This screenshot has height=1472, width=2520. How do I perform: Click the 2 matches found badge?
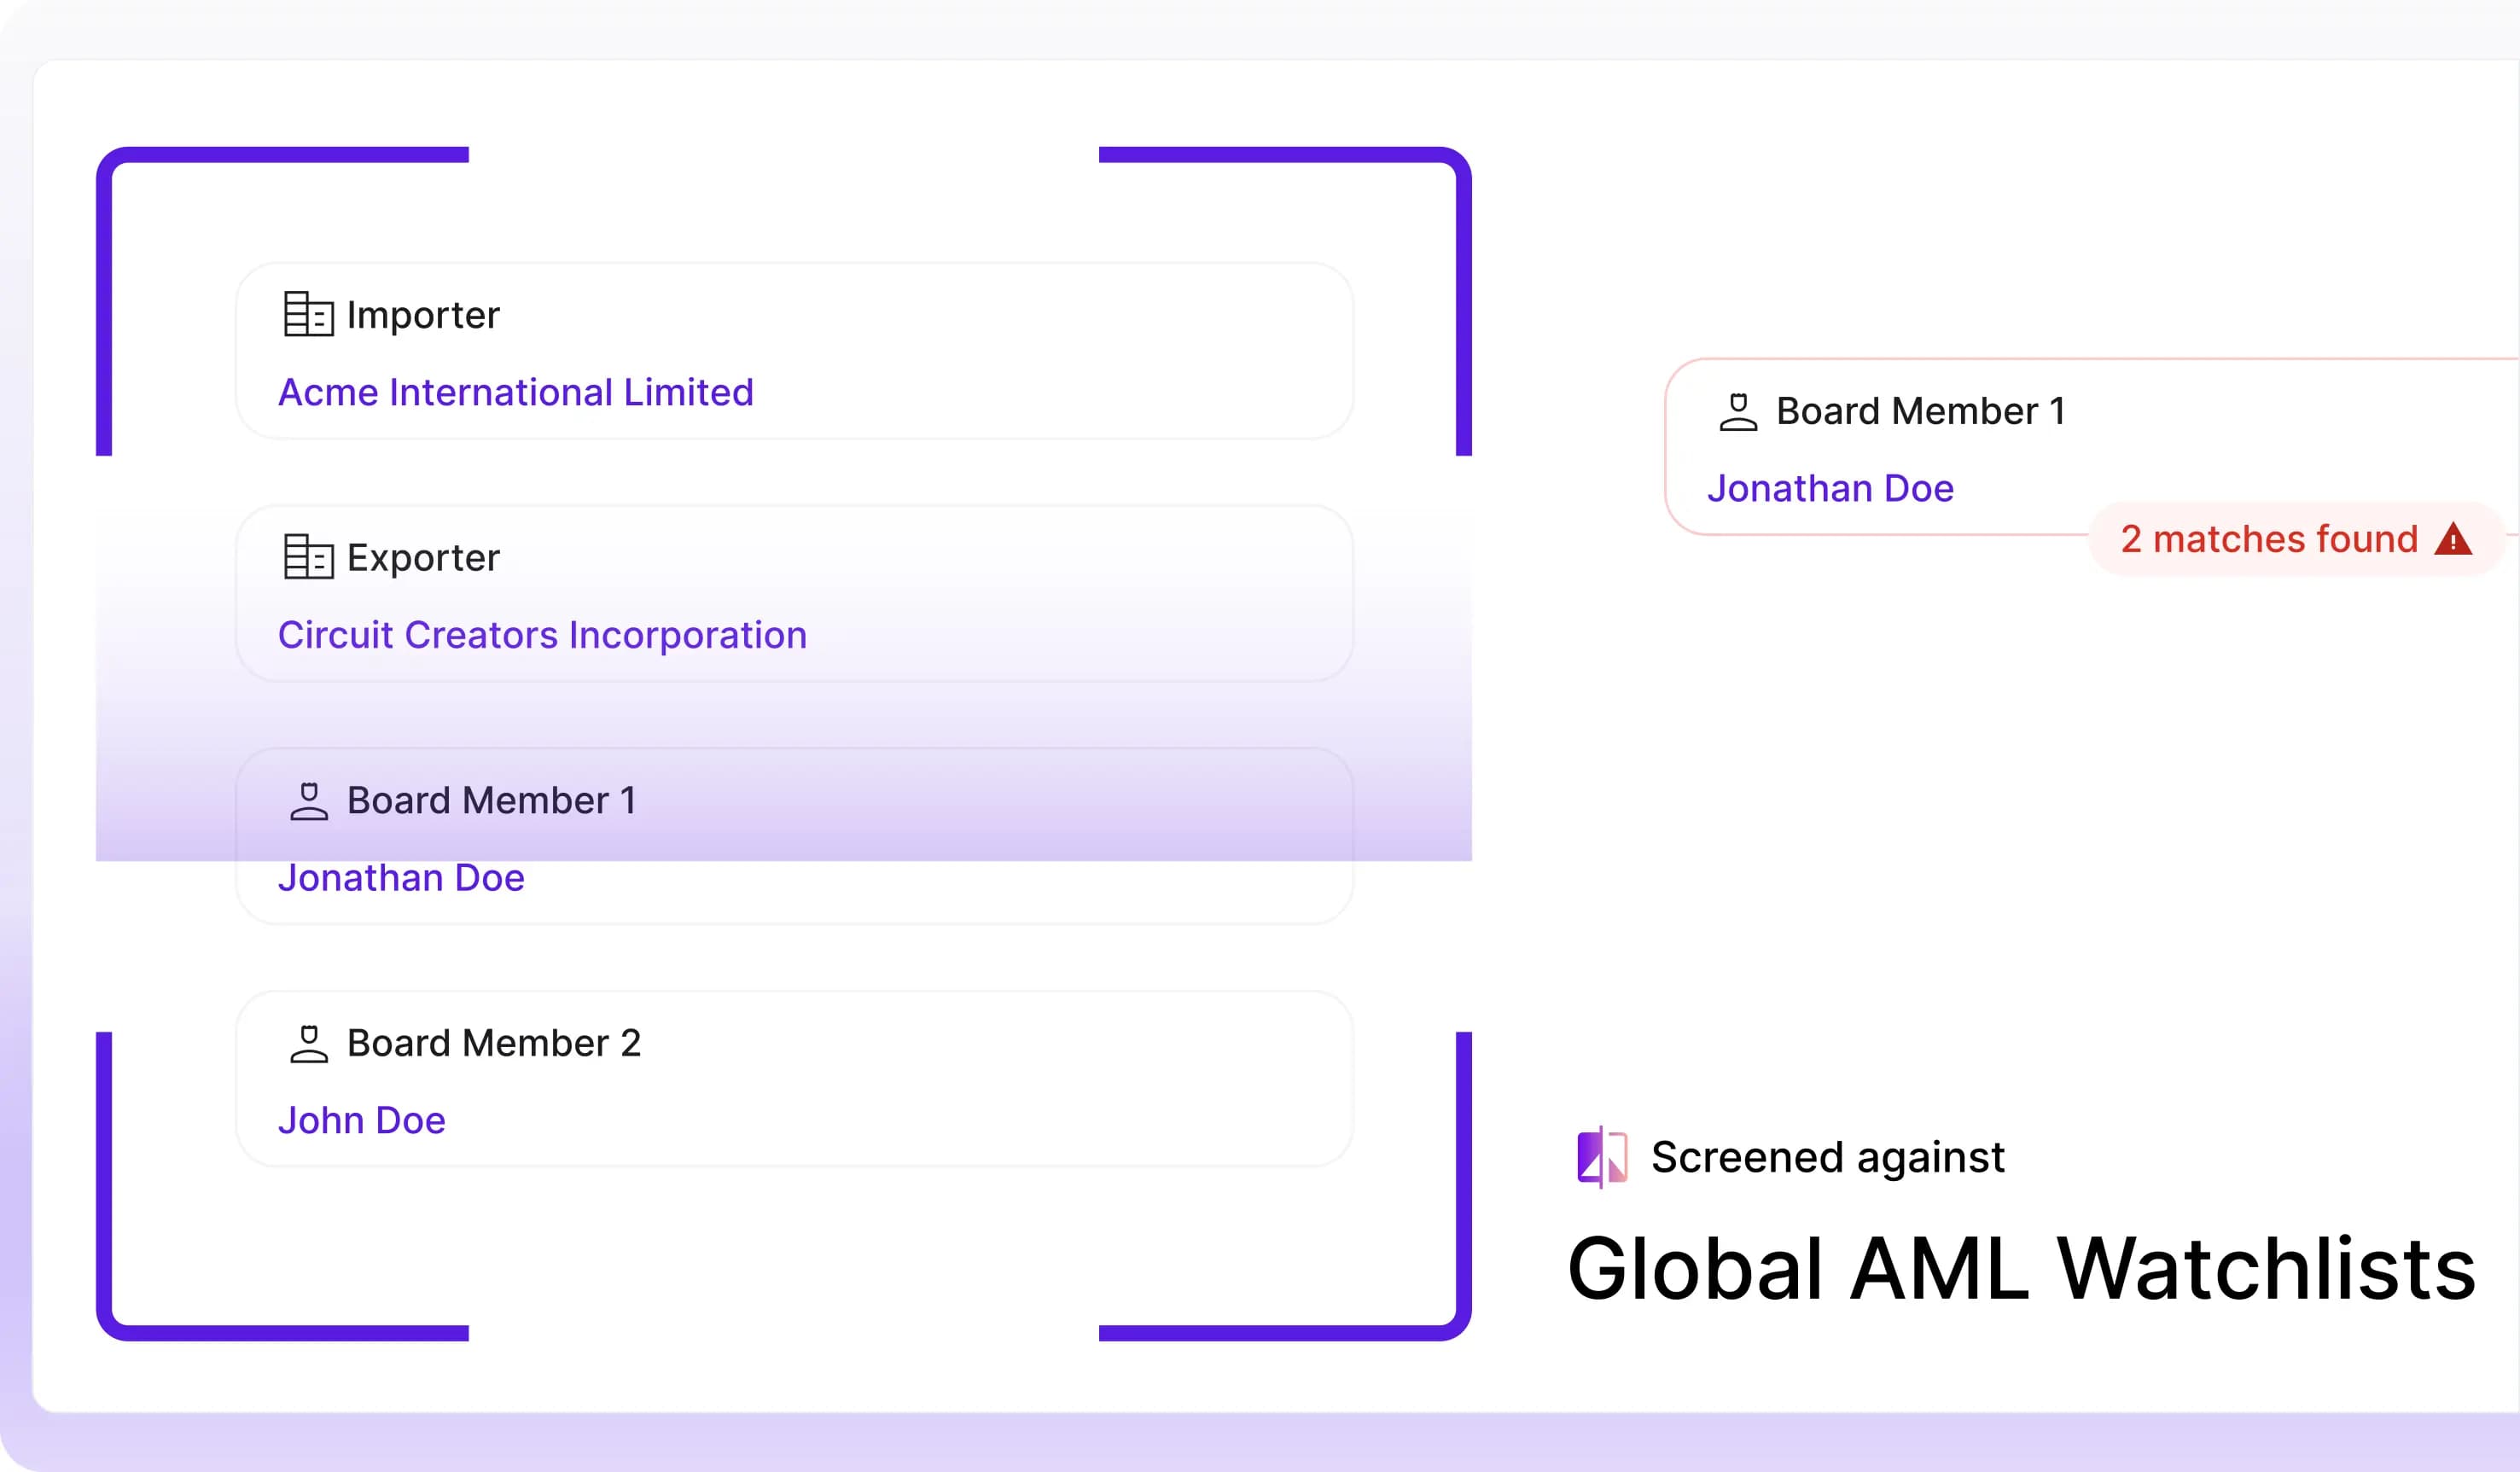(2270, 539)
